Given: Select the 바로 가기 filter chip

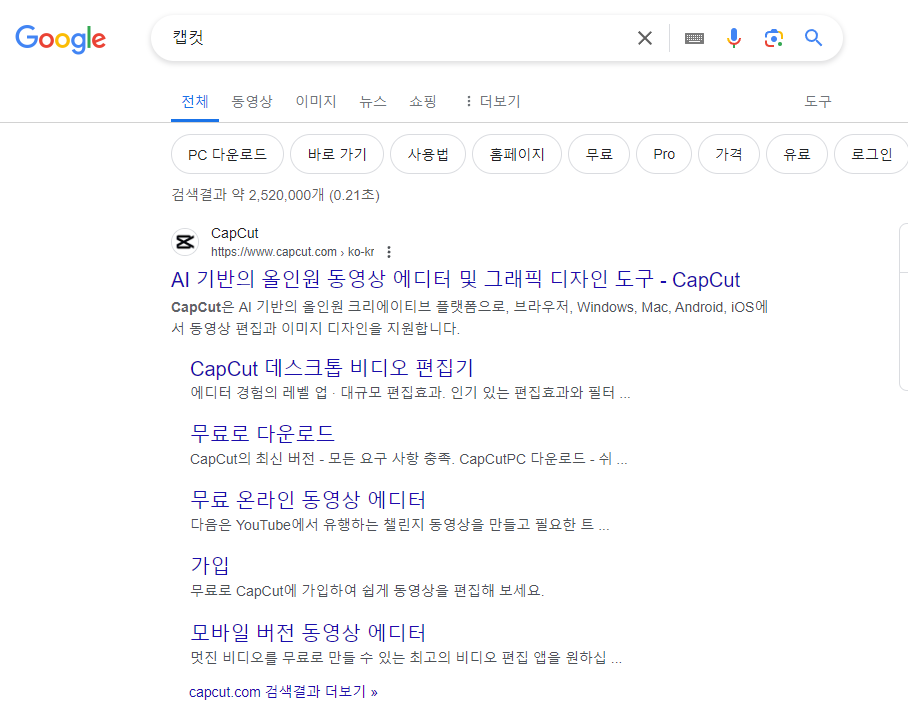Looking at the screenshot, I should pyautogui.click(x=337, y=154).
